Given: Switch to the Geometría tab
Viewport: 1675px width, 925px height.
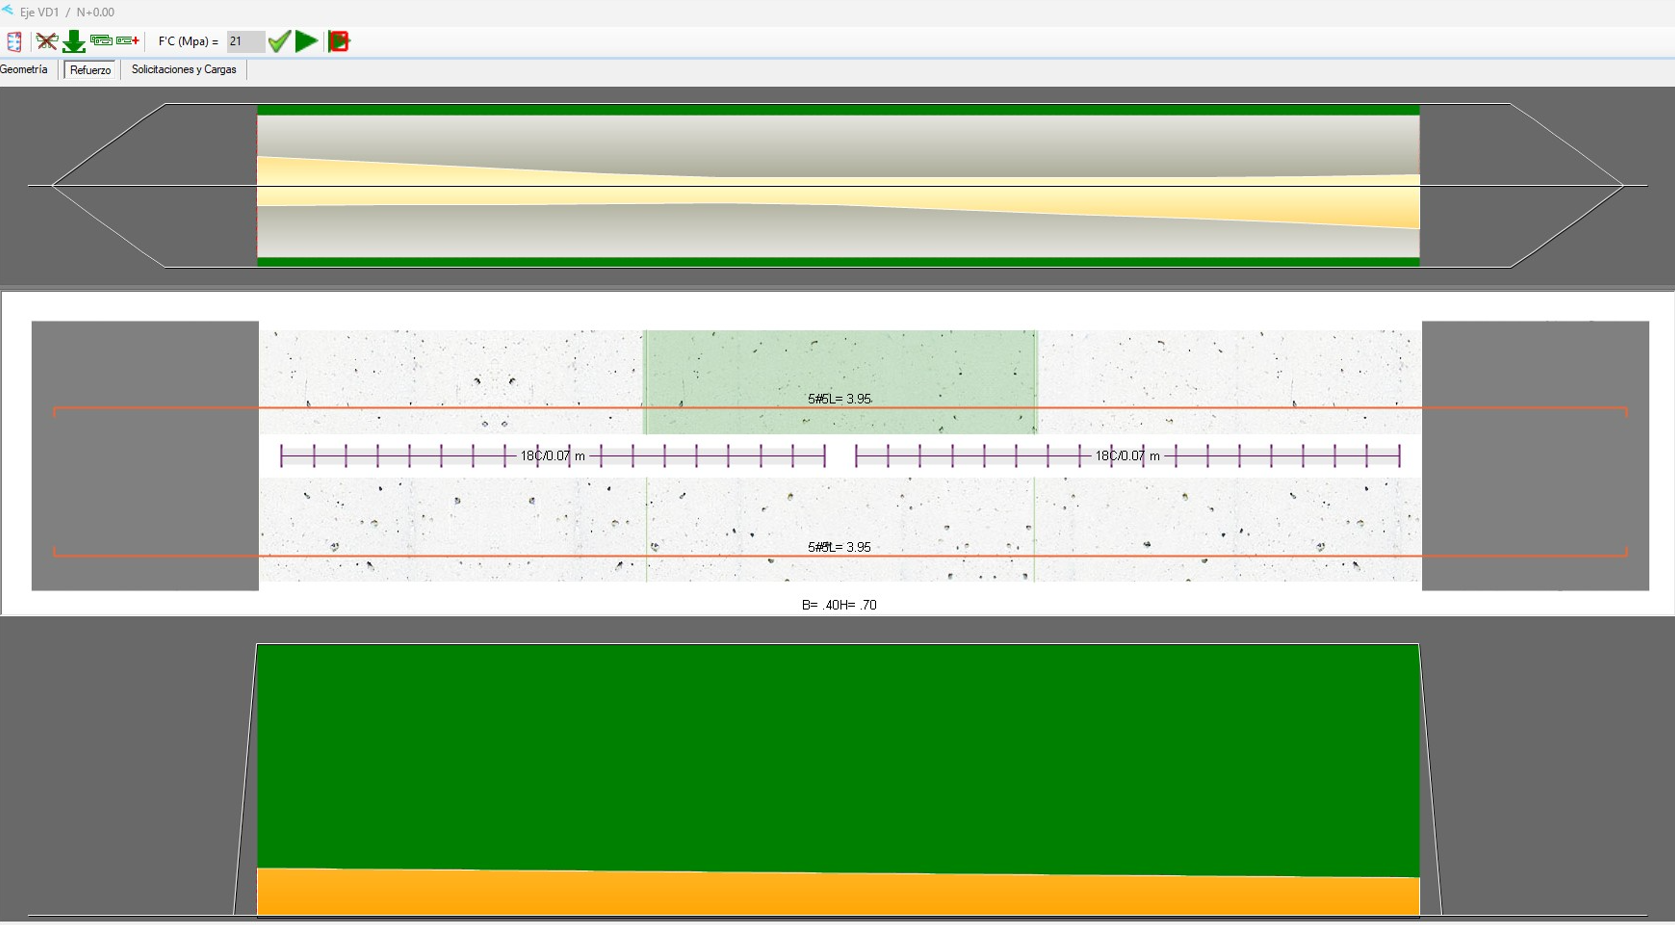Looking at the screenshot, I should point(24,70).
